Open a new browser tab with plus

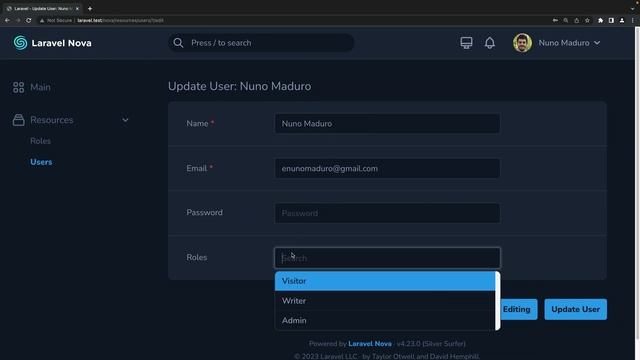tap(90, 9)
